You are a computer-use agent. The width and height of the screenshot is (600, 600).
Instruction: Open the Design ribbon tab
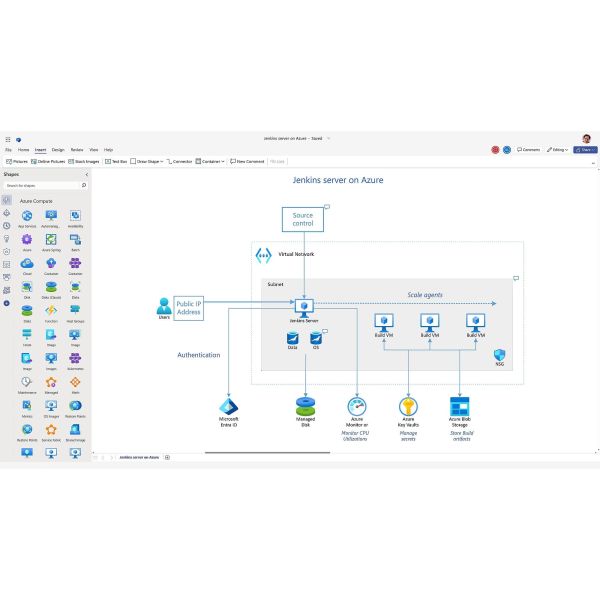point(58,150)
